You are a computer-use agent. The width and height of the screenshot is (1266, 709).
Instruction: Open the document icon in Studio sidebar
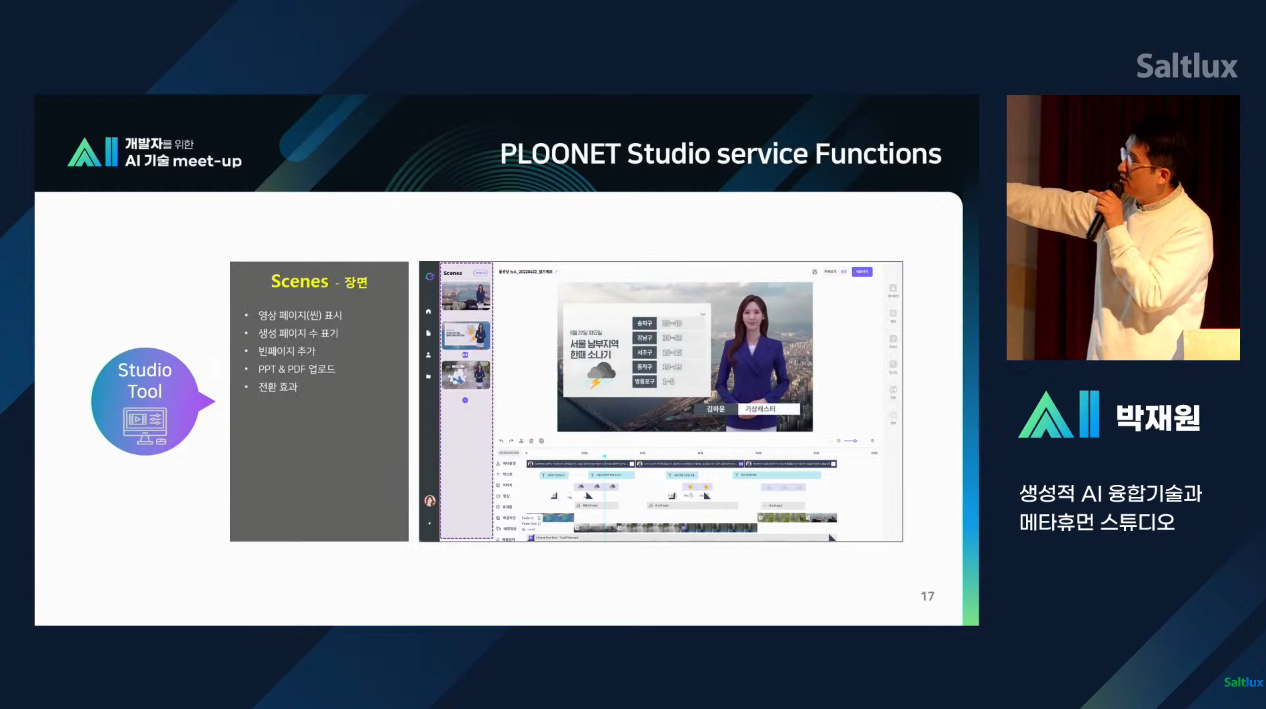(428, 333)
